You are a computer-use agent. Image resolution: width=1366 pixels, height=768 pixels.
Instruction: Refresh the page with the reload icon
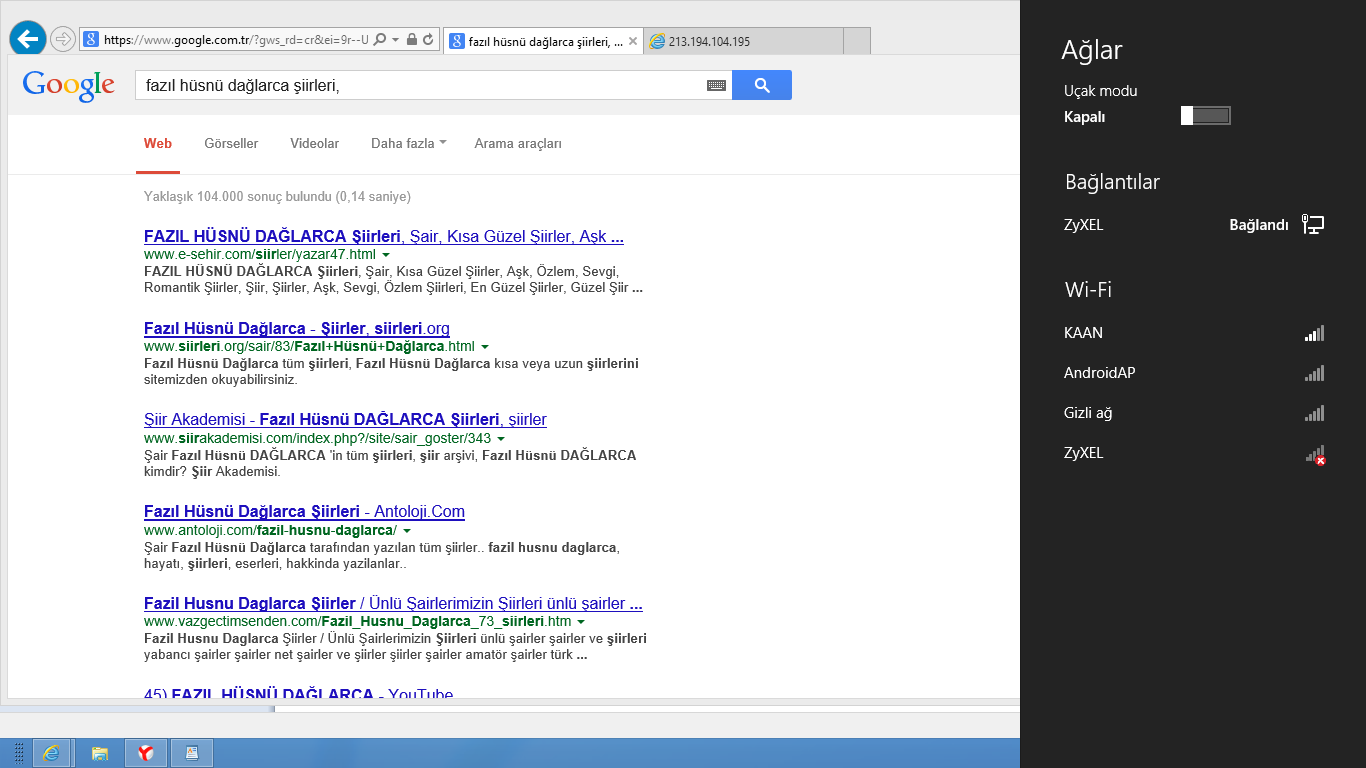(x=428, y=40)
